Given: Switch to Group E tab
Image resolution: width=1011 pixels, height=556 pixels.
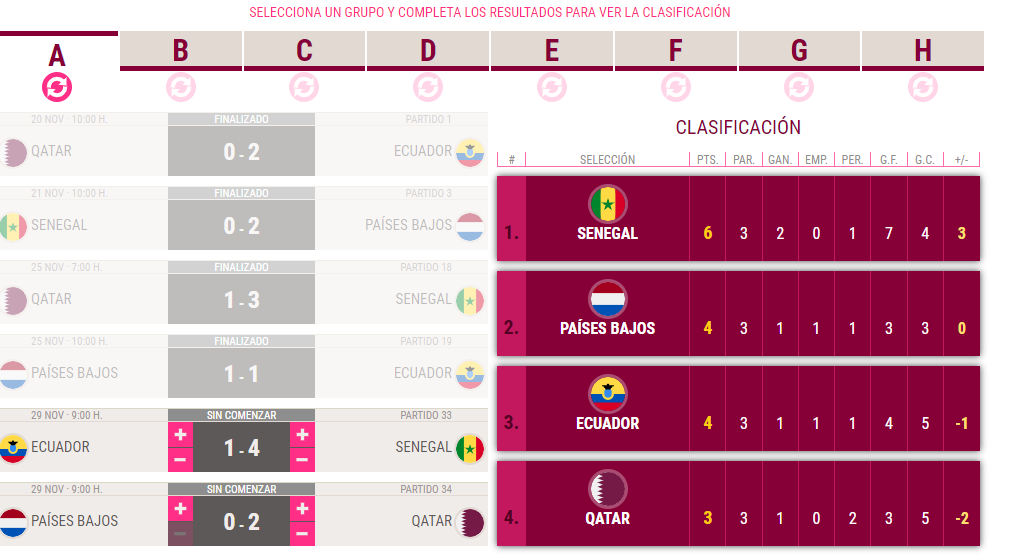Looking at the screenshot, I should (552, 50).
